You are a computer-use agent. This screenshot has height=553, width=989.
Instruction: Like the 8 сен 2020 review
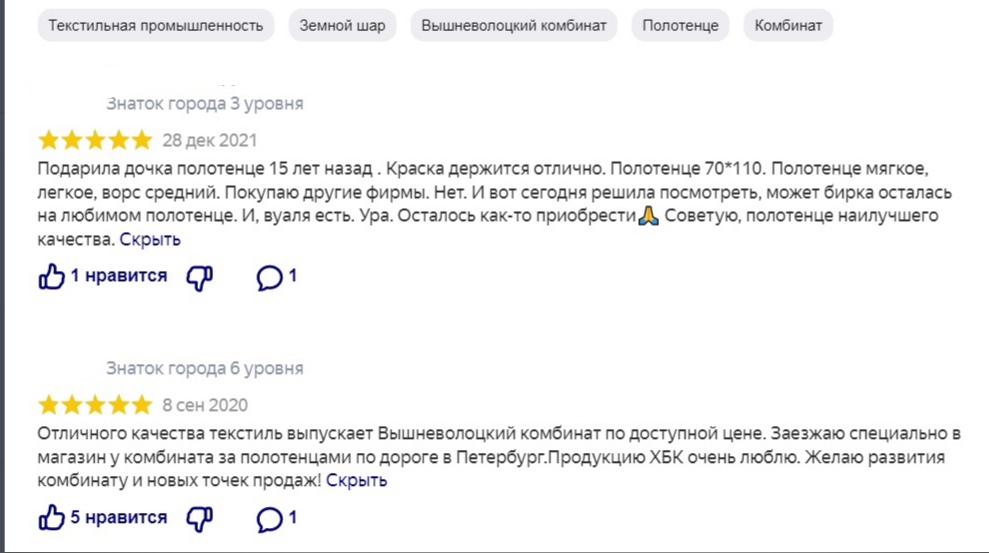[x=52, y=518]
